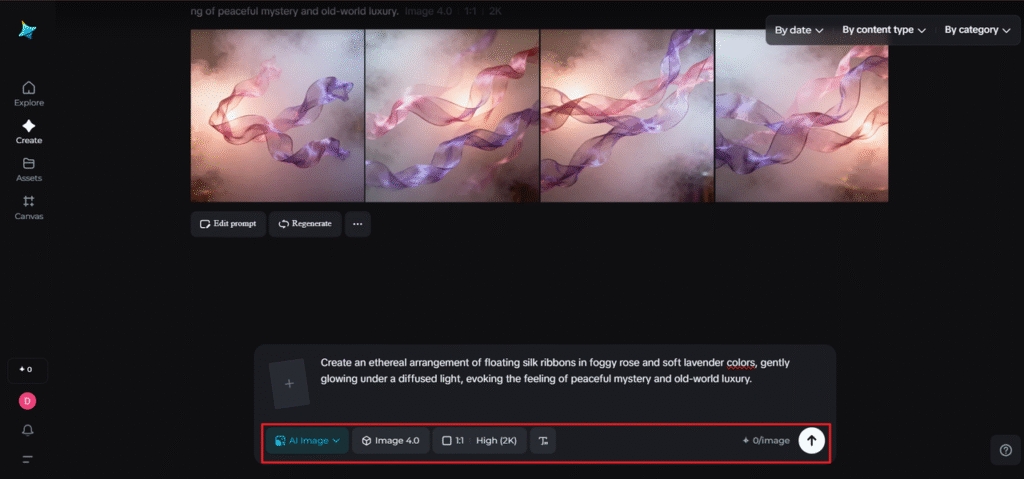Open the help question mark icon
The height and width of the screenshot is (479, 1024).
pyautogui.click(x=1005, y=450)
